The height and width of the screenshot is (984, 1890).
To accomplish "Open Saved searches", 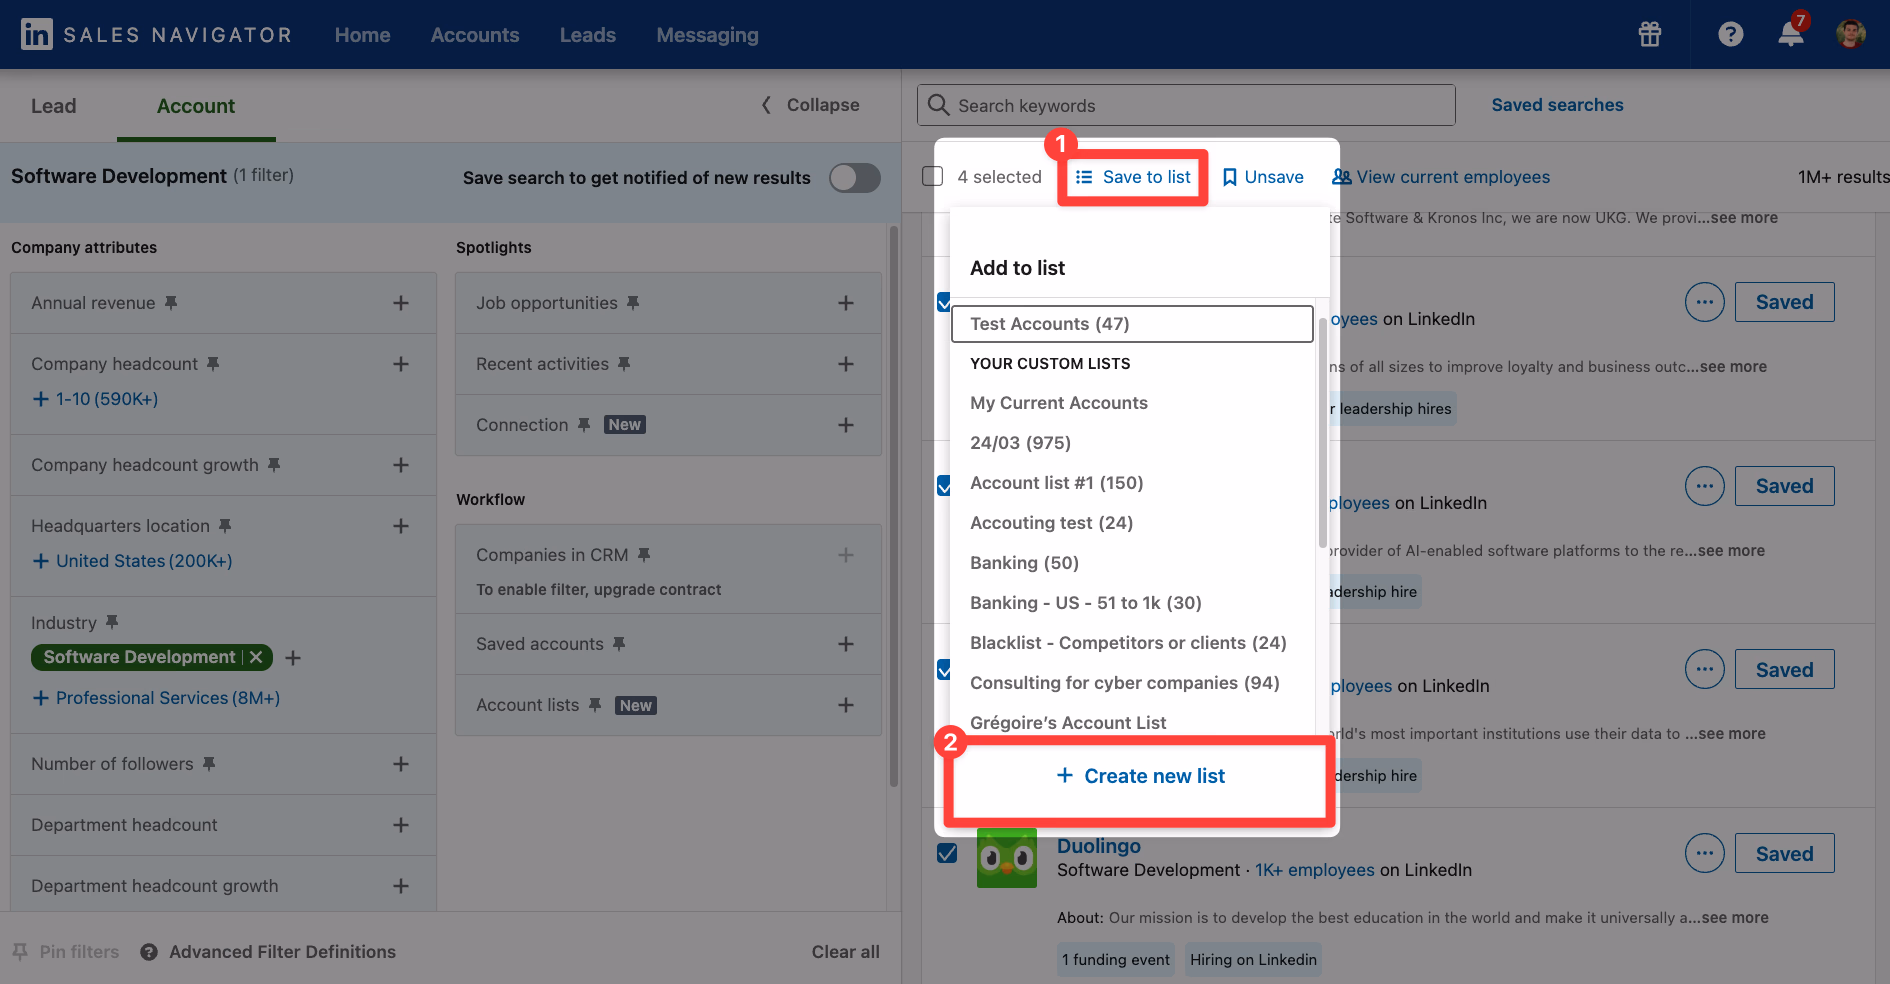I will 1557,105.
